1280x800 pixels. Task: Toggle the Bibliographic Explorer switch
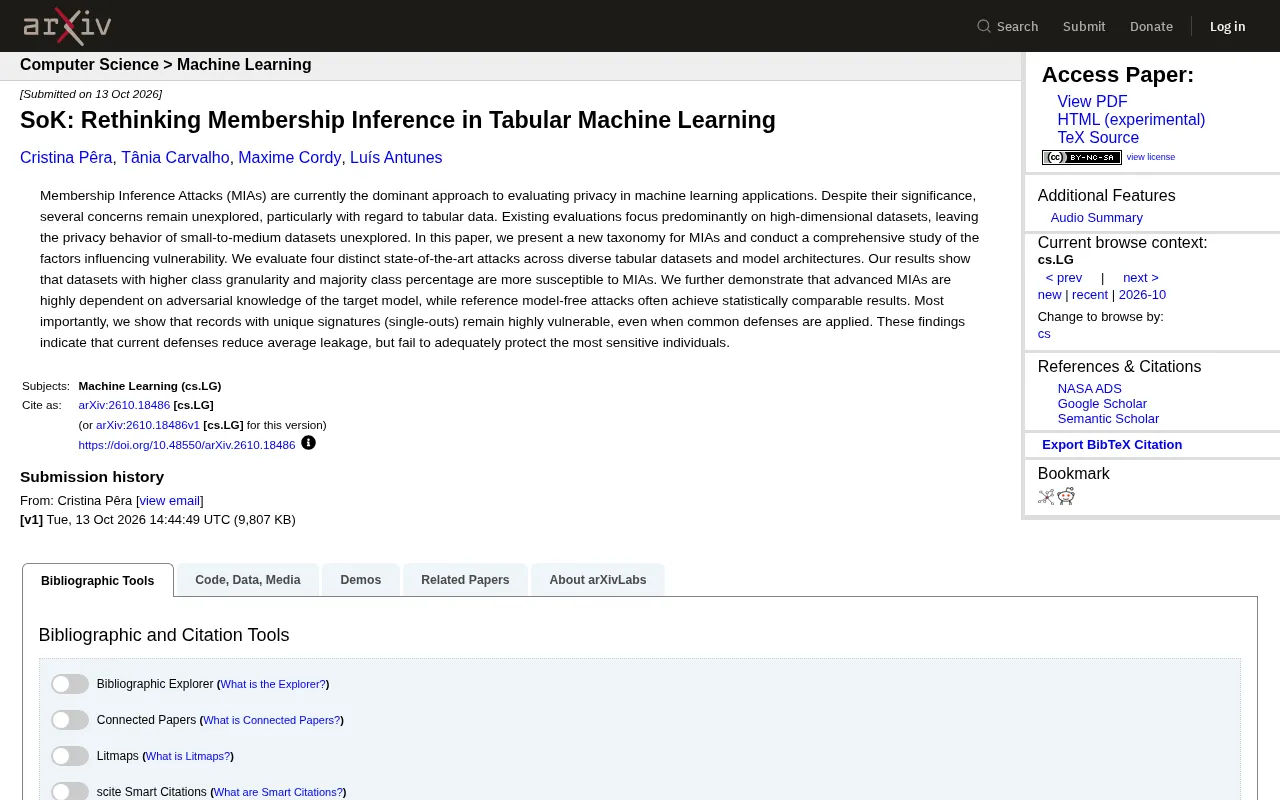[x=70, y=684]
